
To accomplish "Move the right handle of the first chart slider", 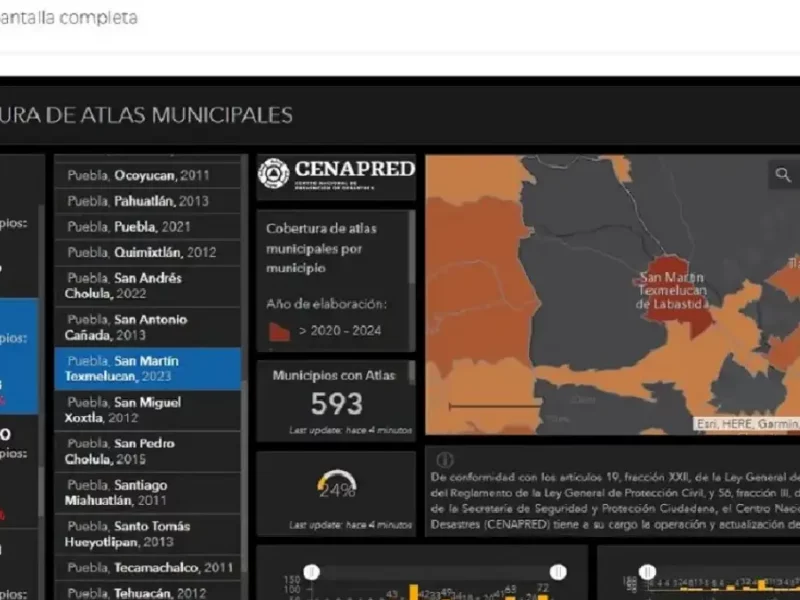I will point(558,572).
